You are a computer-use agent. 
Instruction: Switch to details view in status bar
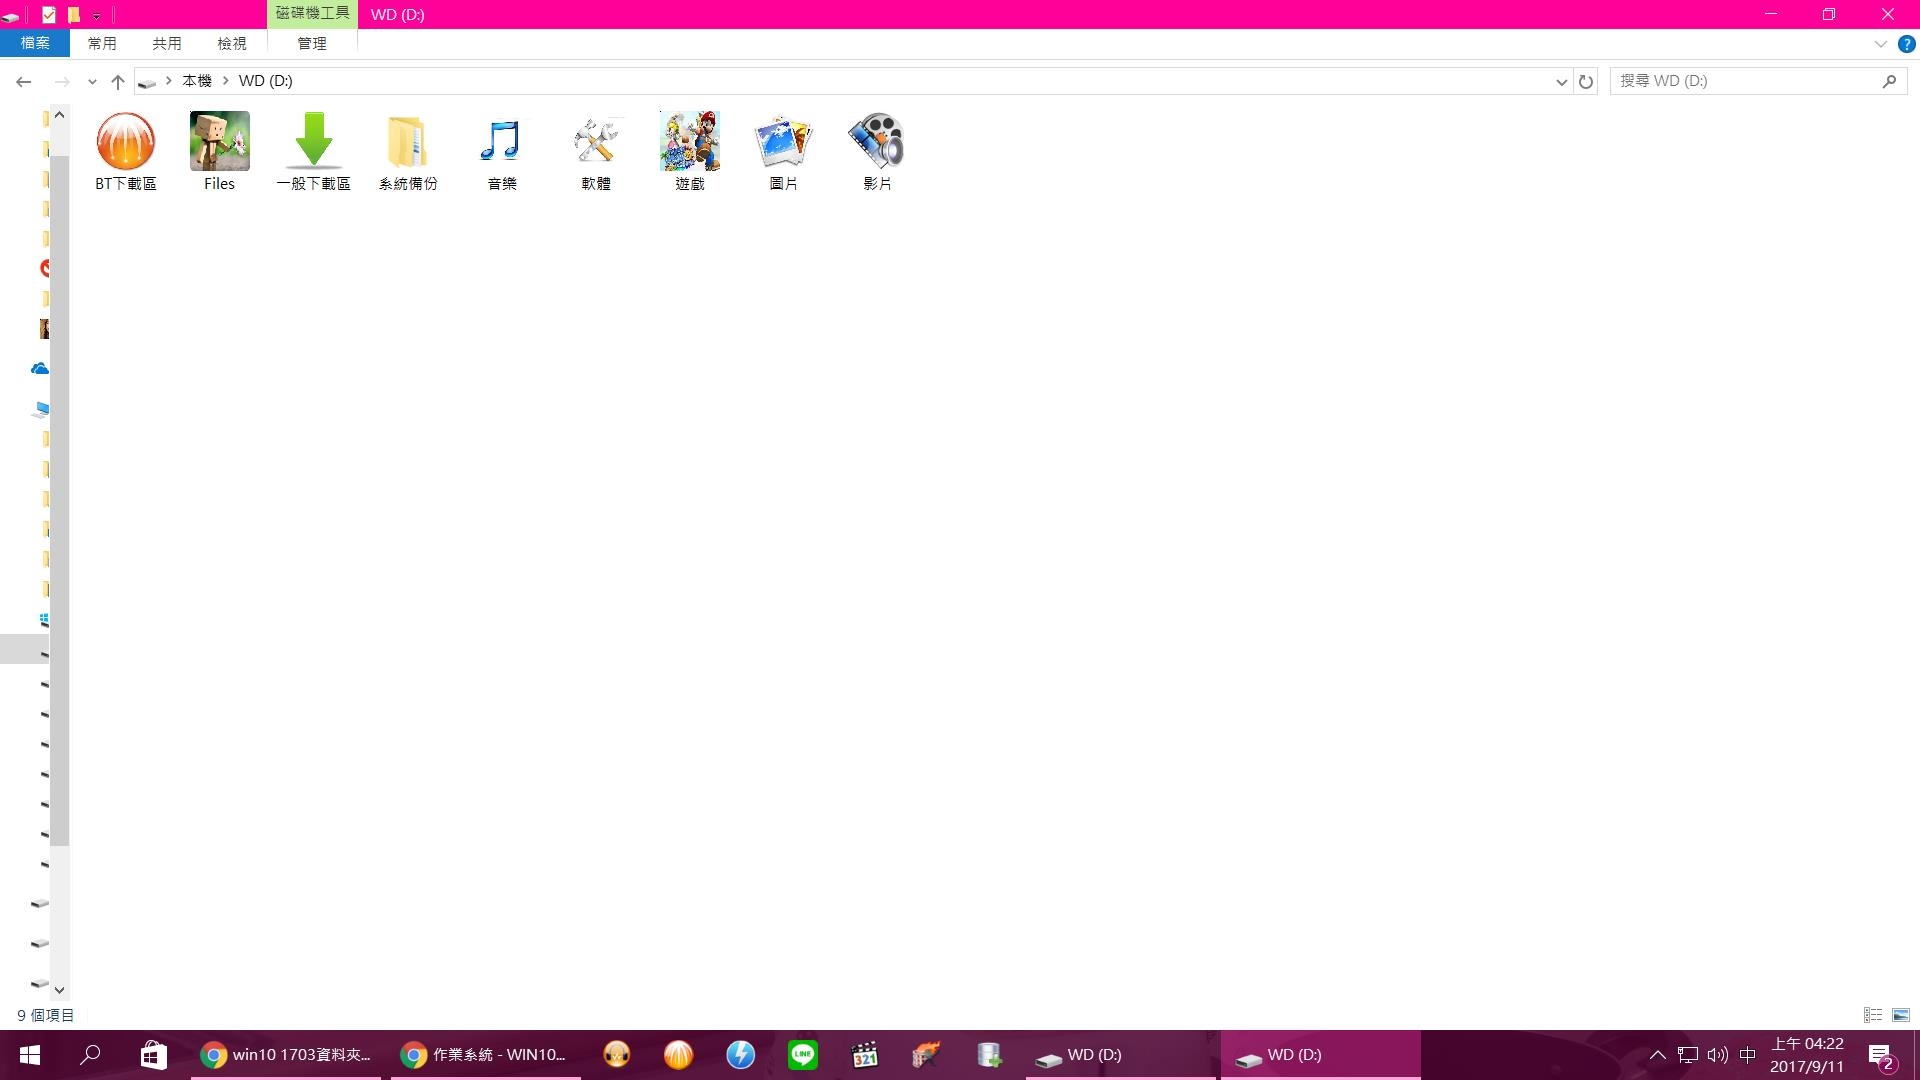(x=1873, y=1015)
